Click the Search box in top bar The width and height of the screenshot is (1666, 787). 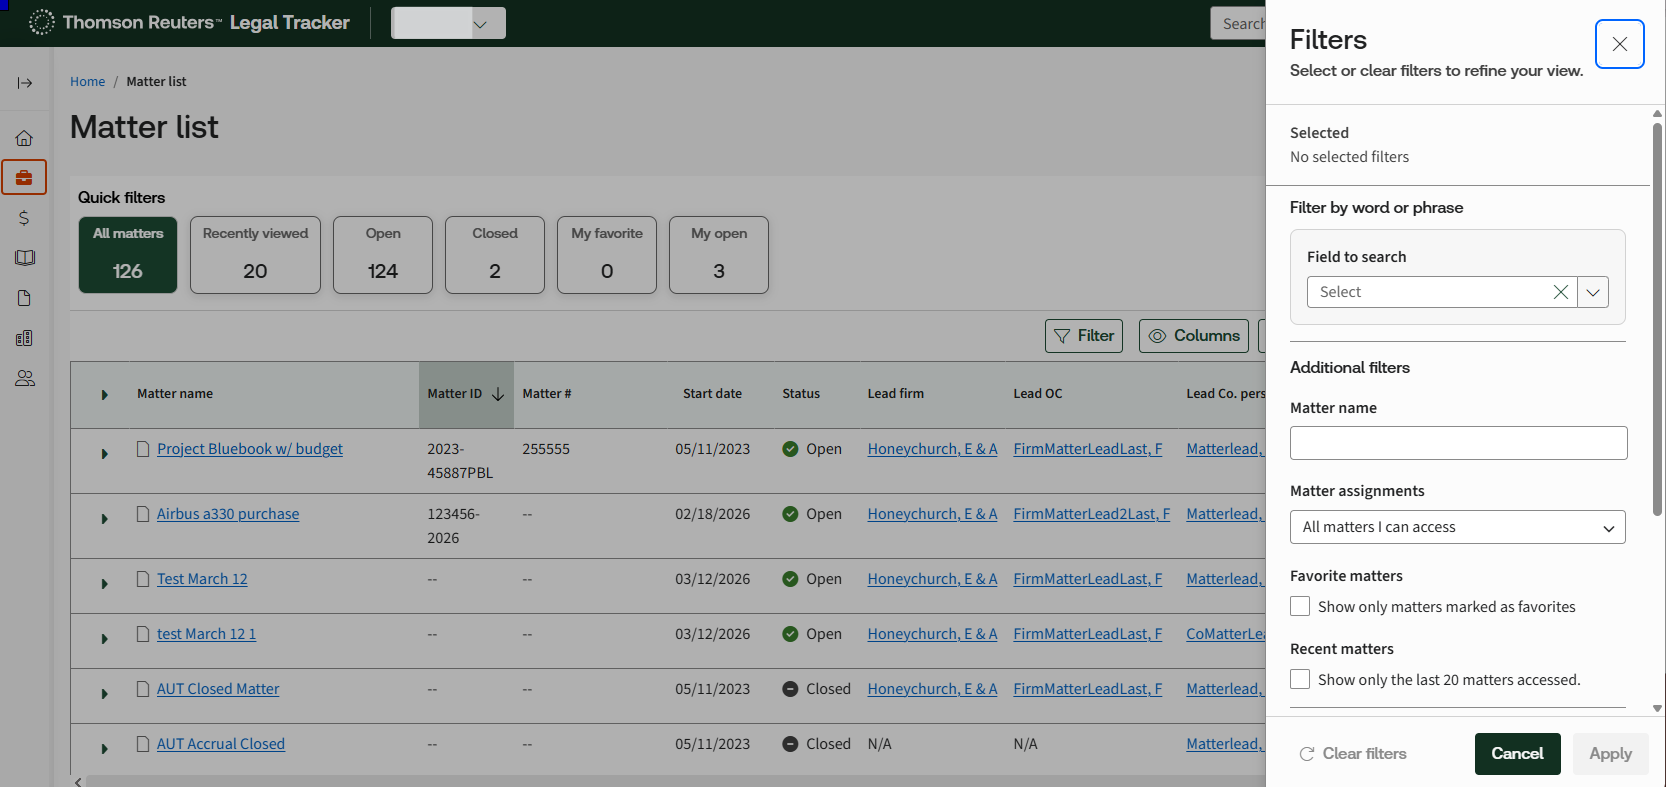click(1239, 23)
